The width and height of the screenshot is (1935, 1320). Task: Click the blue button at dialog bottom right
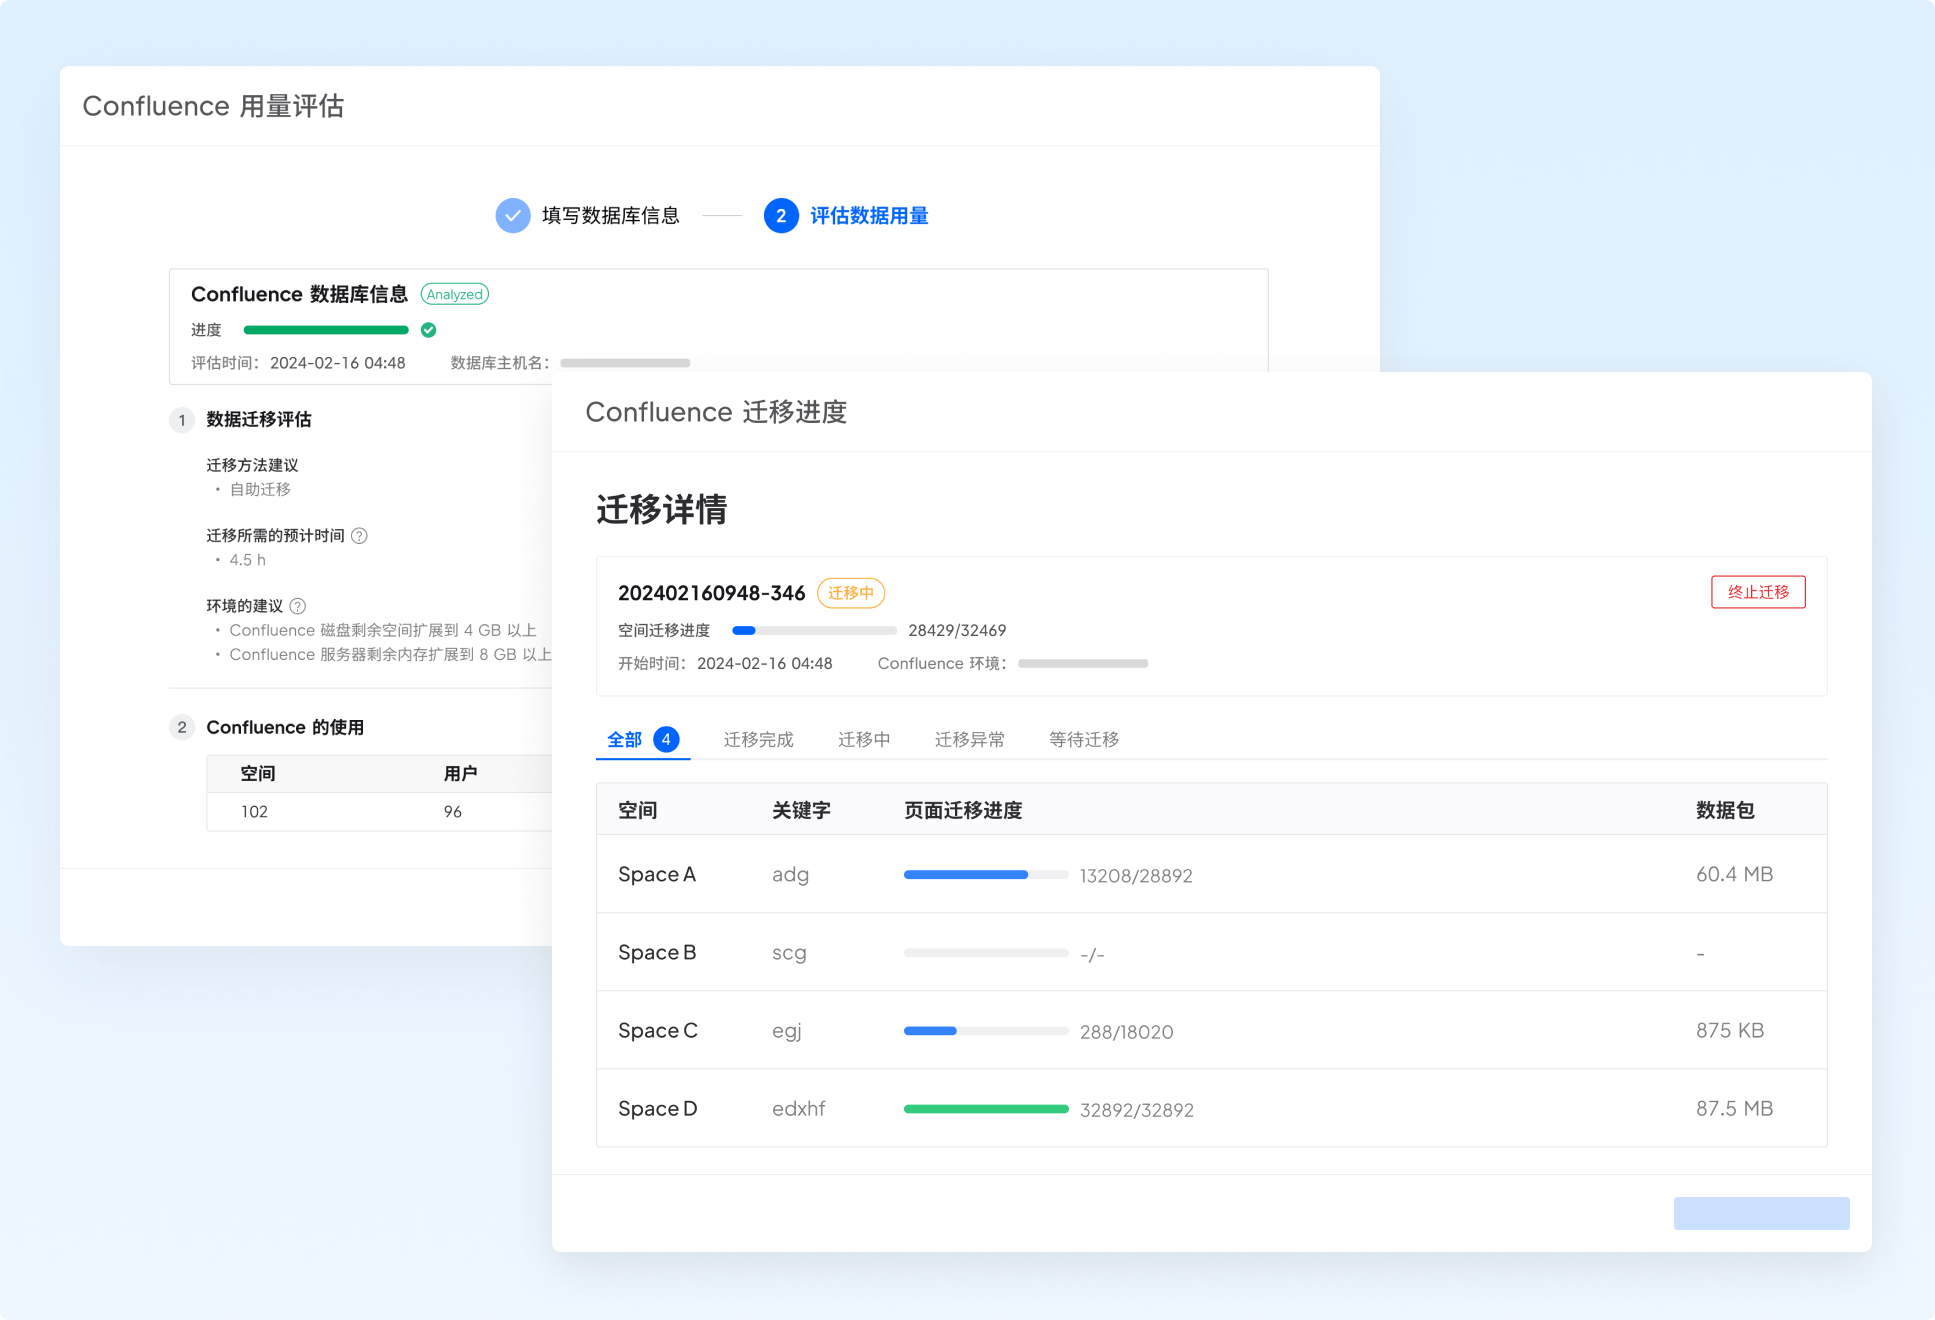(x=1761, y=1213)
